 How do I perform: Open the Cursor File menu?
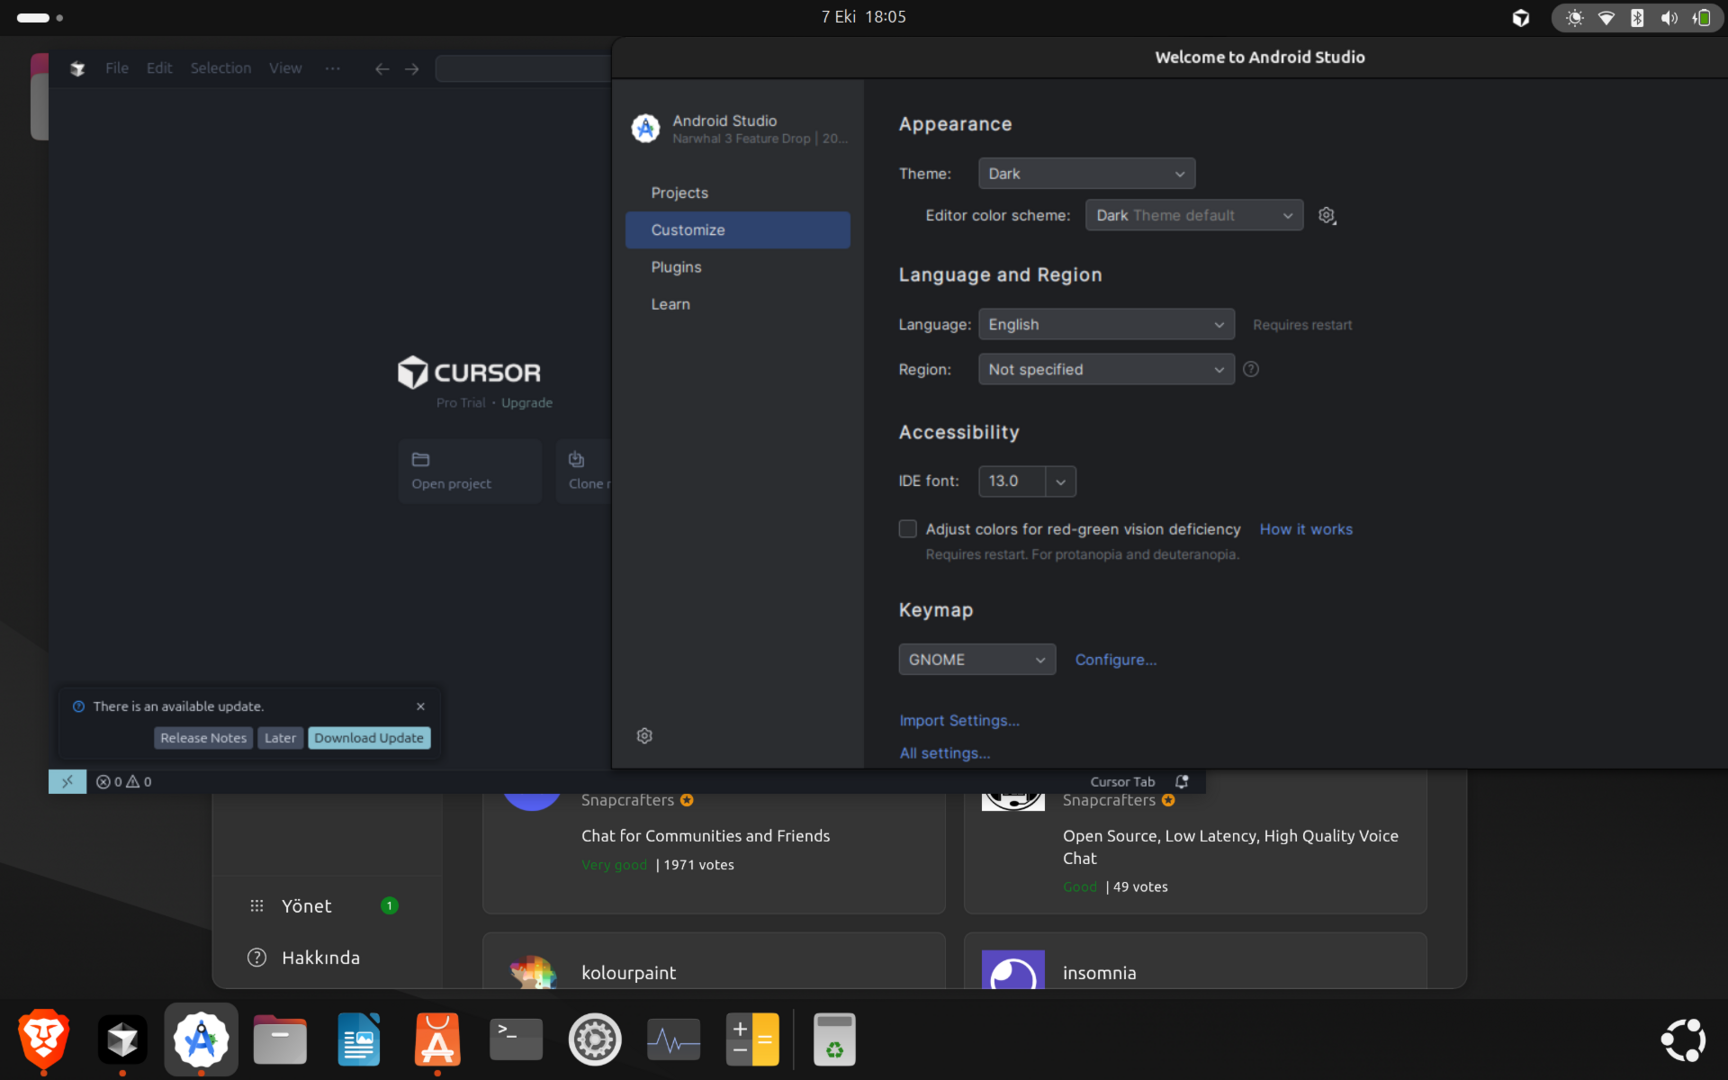pos(117,68)
